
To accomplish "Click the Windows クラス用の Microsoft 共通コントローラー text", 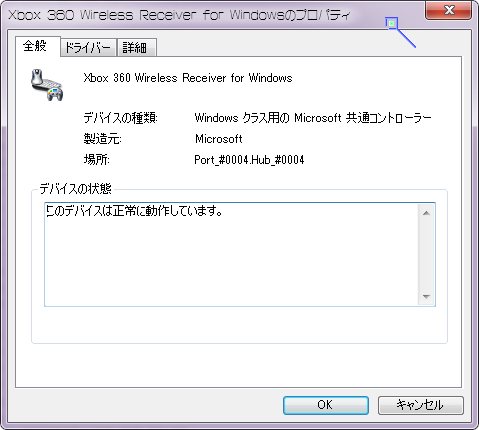I will 313,118.
